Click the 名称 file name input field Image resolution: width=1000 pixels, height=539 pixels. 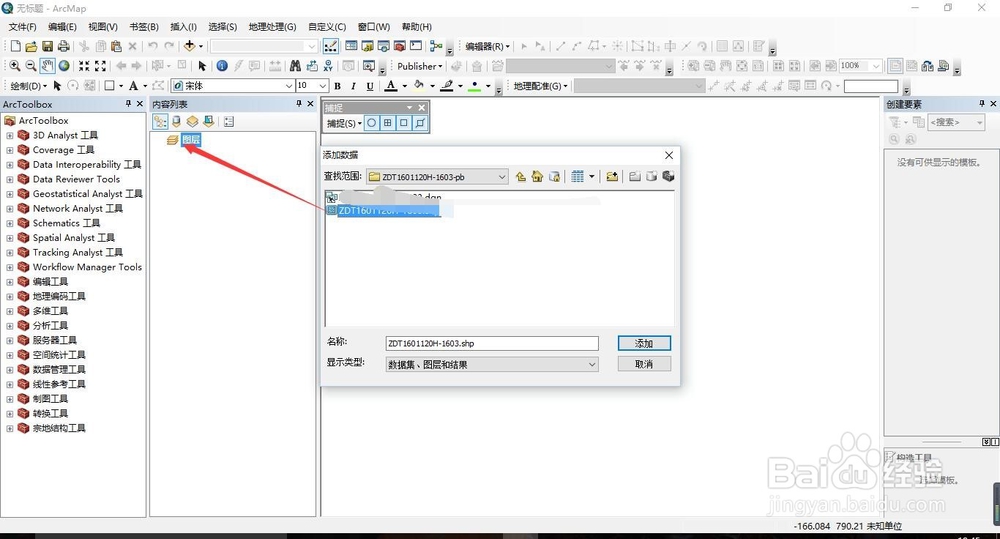point(492,343)
